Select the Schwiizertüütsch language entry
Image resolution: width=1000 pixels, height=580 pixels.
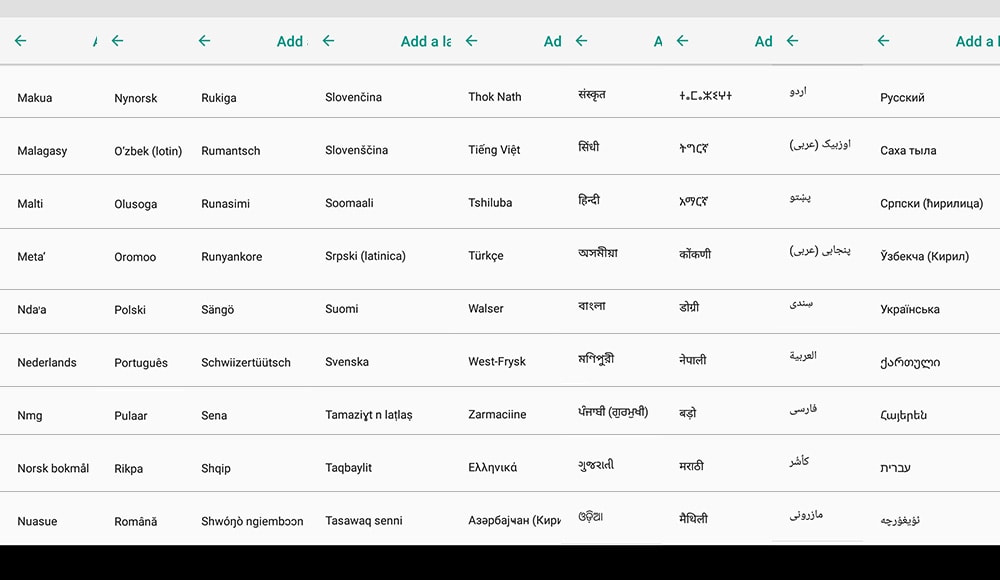[246, 363]
